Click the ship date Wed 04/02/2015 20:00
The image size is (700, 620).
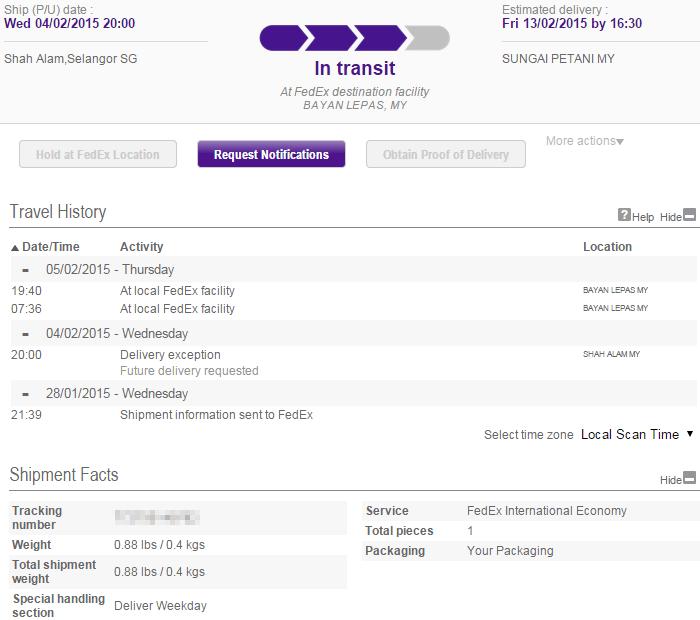[69, 23]
